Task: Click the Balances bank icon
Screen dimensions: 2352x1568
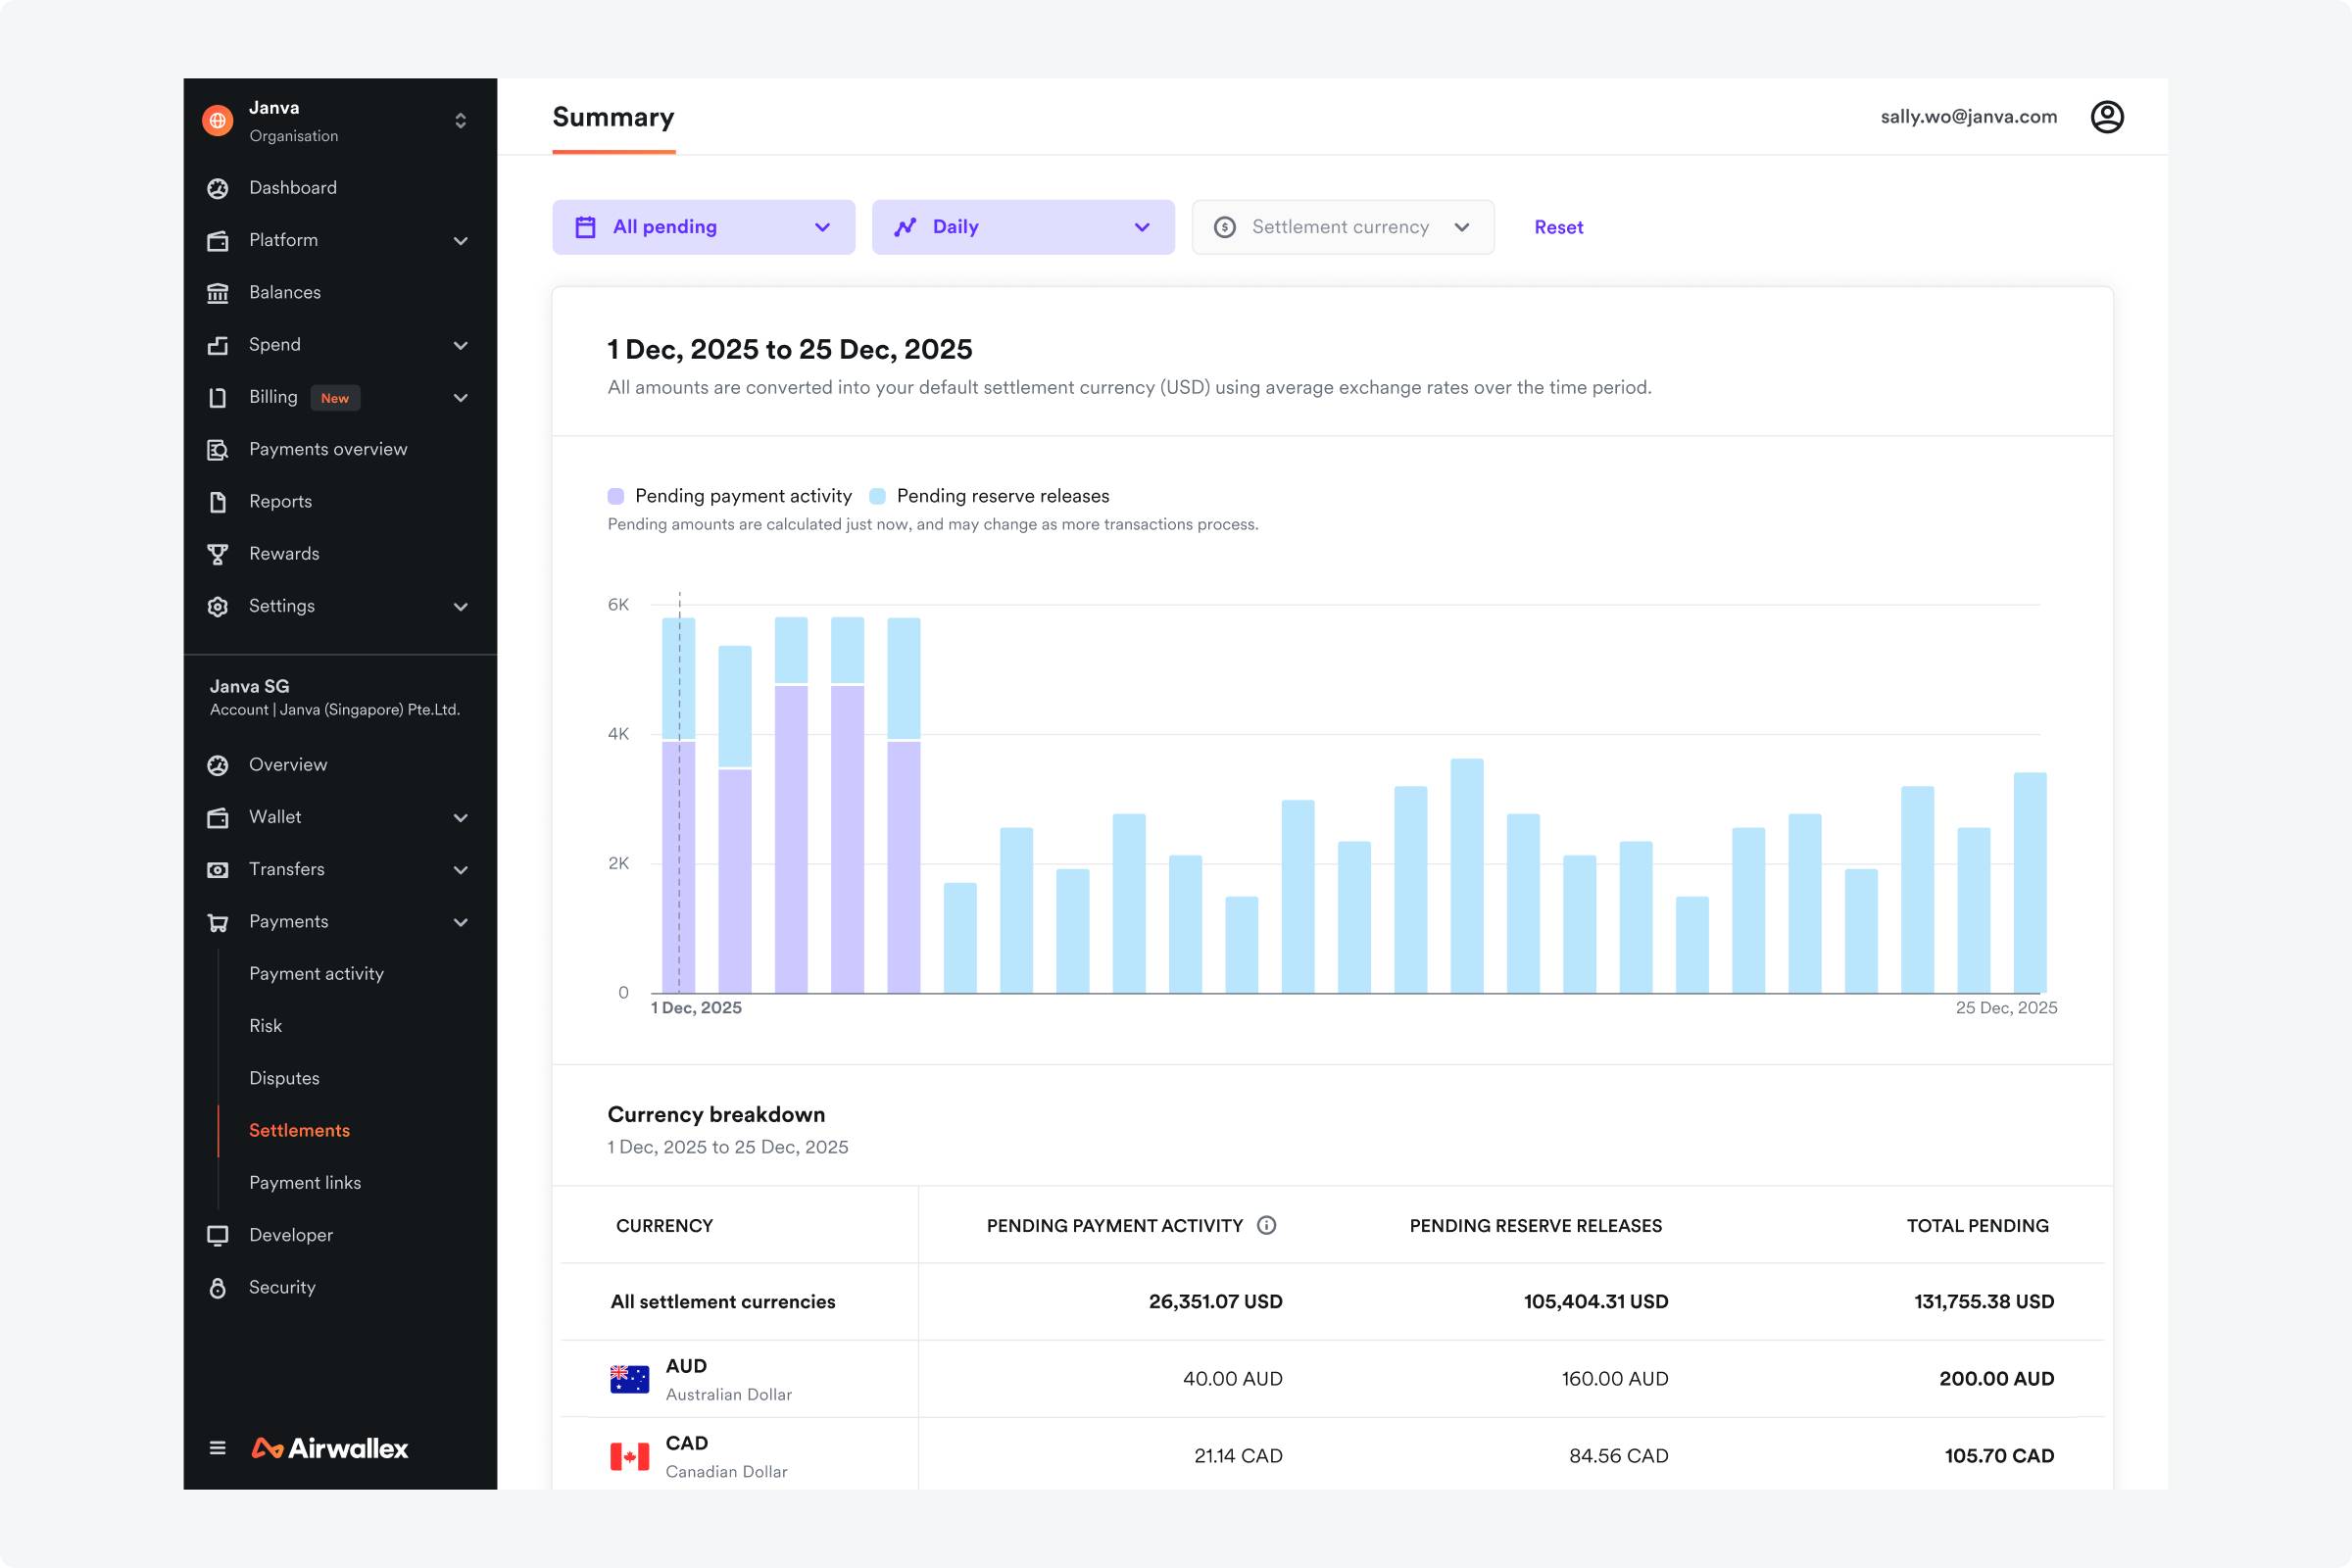Action: pos(217,293)
